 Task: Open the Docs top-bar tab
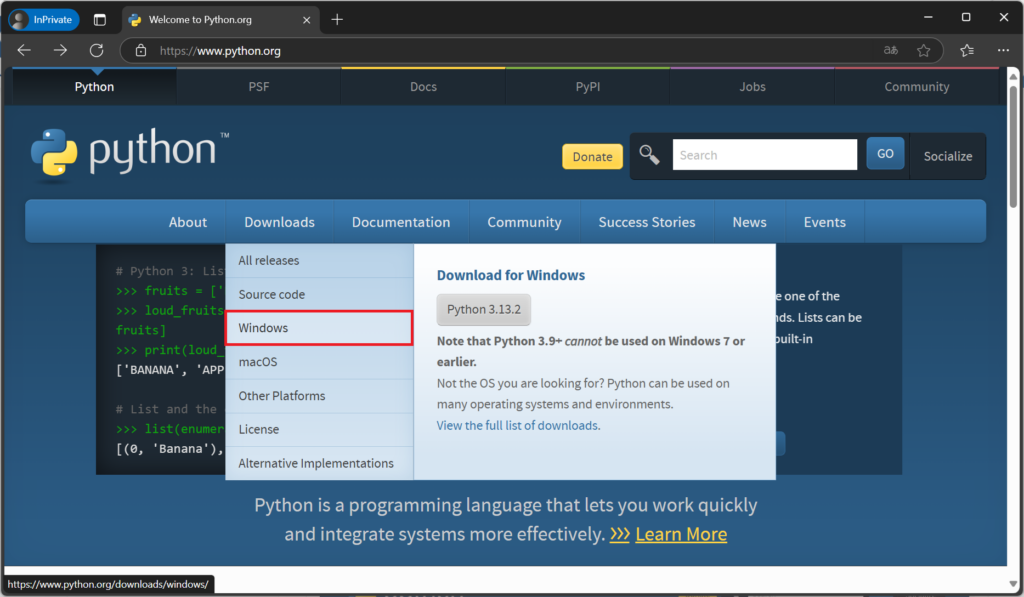coord(423,86)
